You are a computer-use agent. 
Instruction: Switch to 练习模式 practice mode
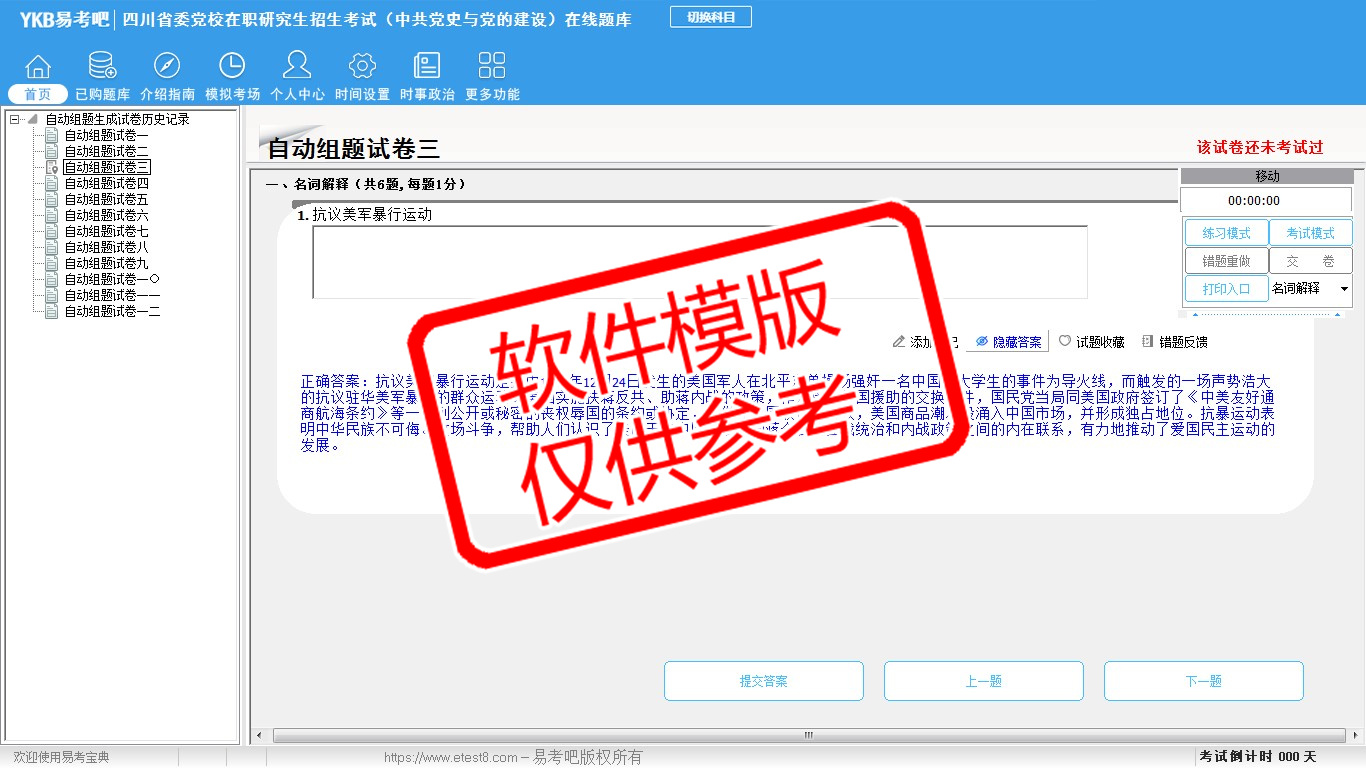click(x=1226, y=233)
